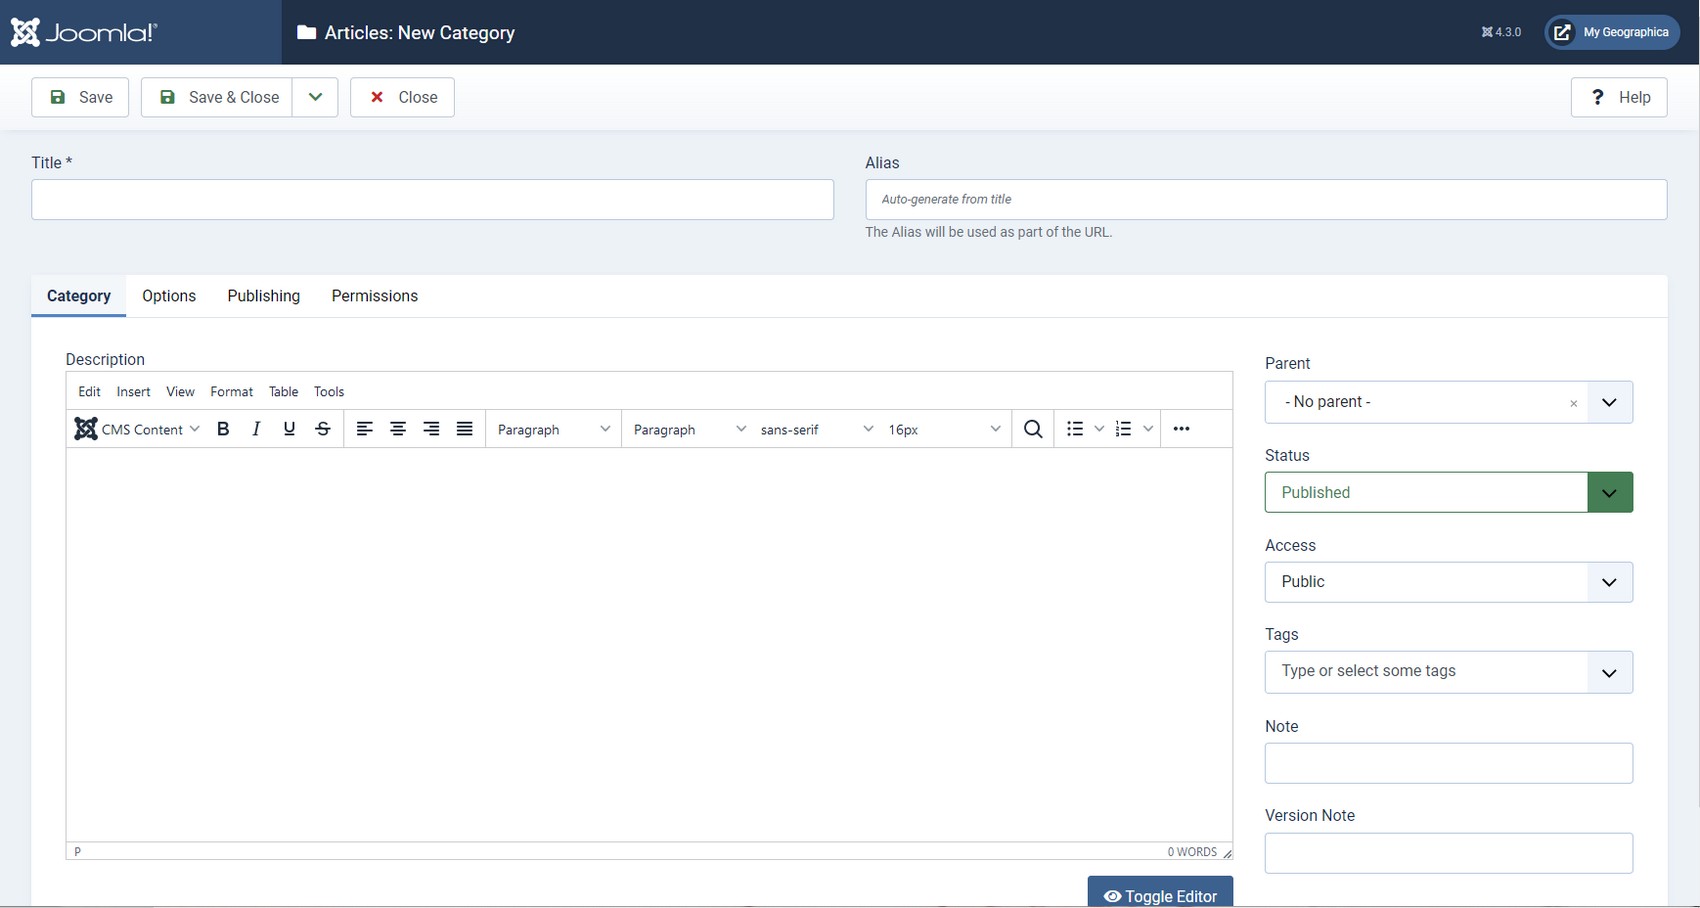Center align text in editor
Screen dimensions: 1700x908
(398, 429)
